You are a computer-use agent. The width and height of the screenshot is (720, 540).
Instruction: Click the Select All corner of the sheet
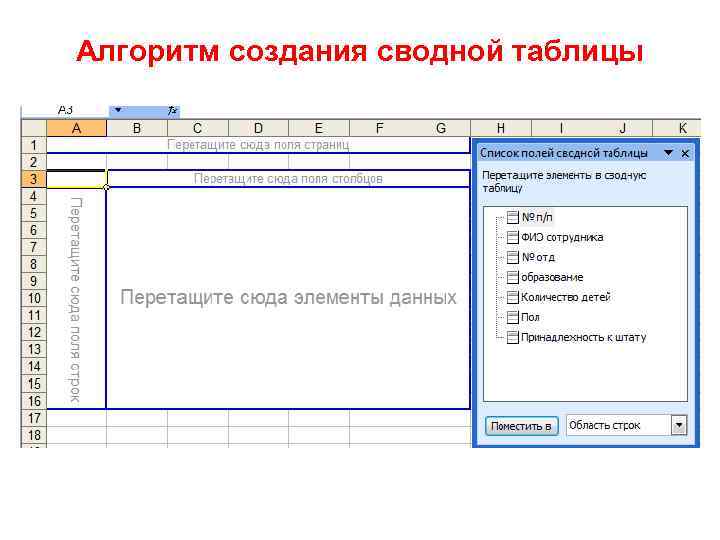click(x=34, y=128)
